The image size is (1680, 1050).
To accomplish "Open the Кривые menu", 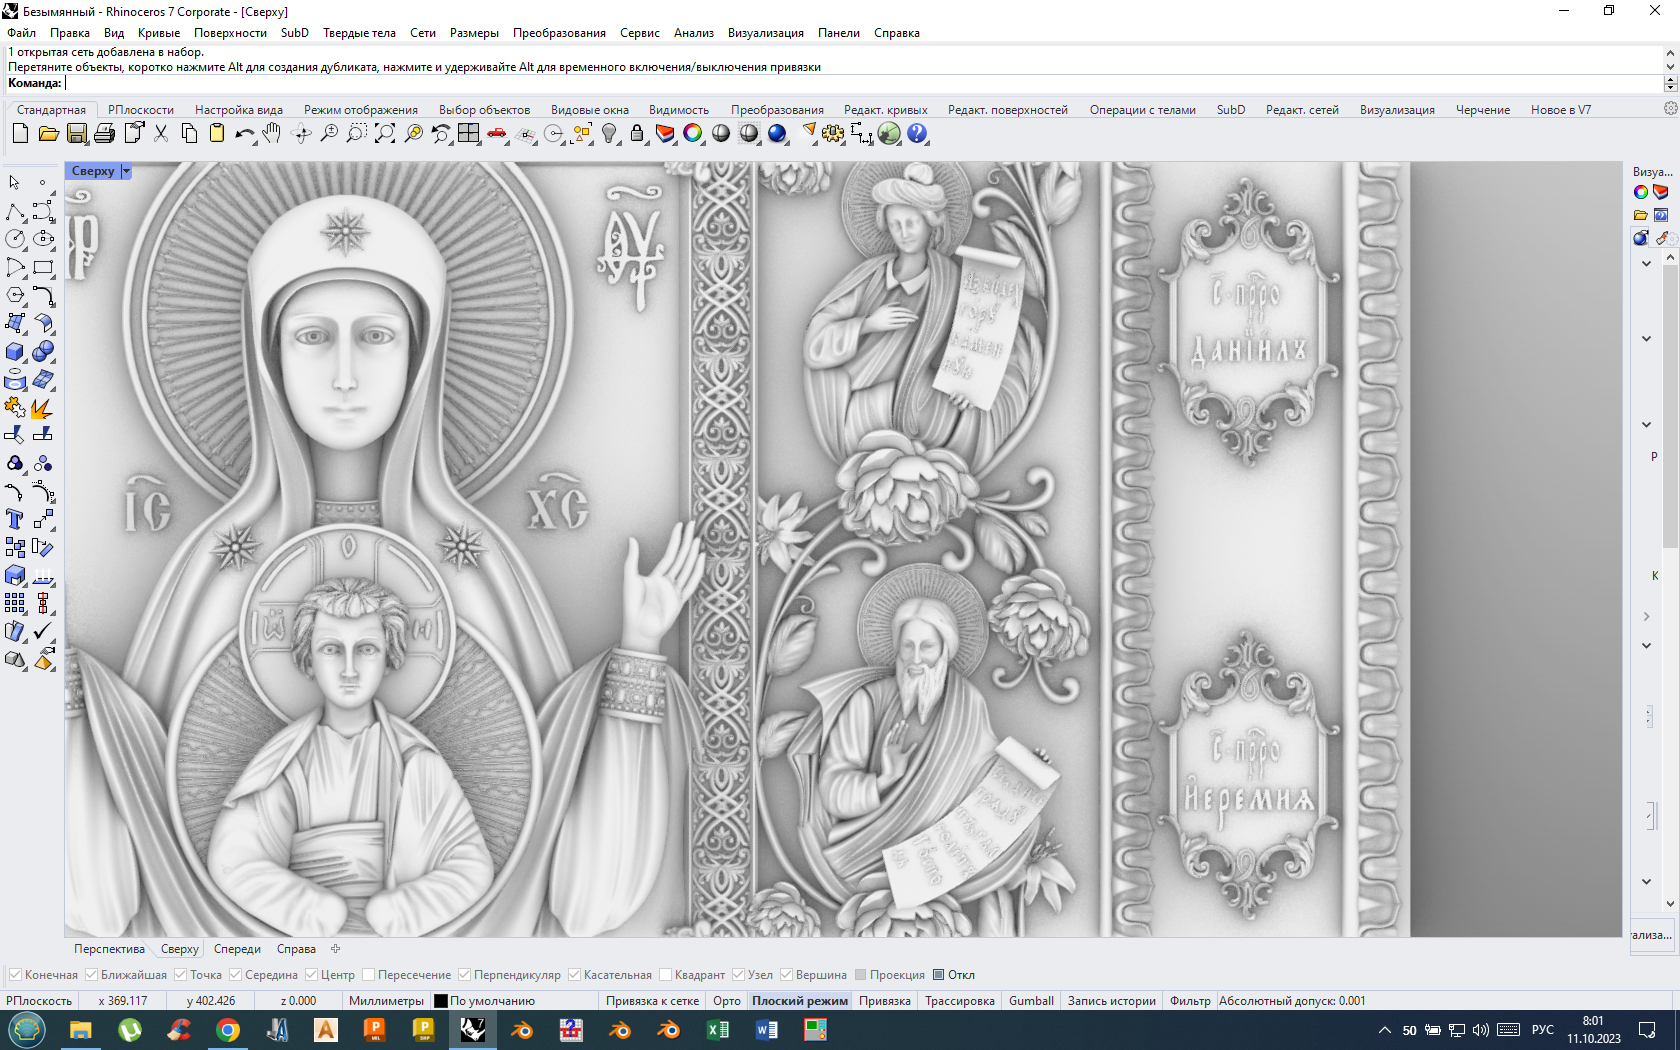I will click(159, 33).
